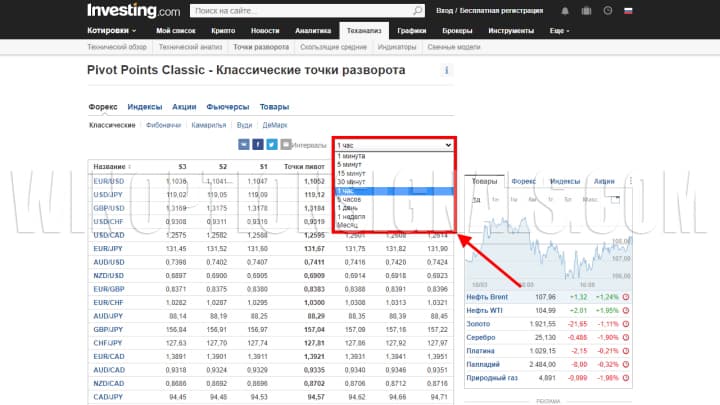
Task: Switch to the Фьючерсы pivot tab
Action: coord(227,107)
